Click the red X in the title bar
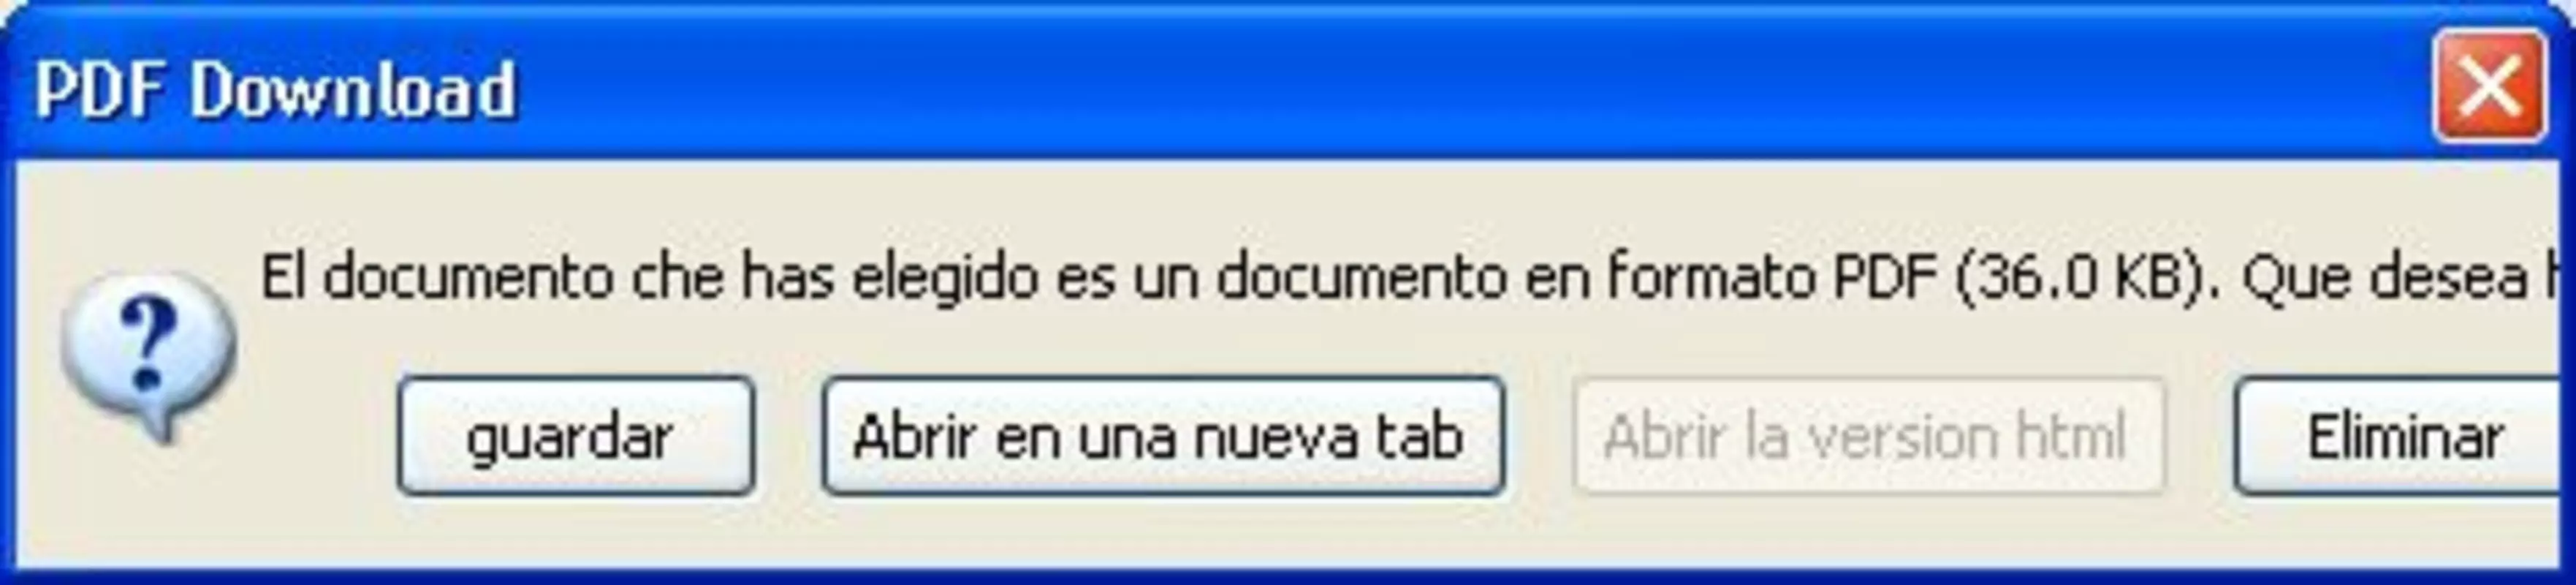 [2489, 86]
